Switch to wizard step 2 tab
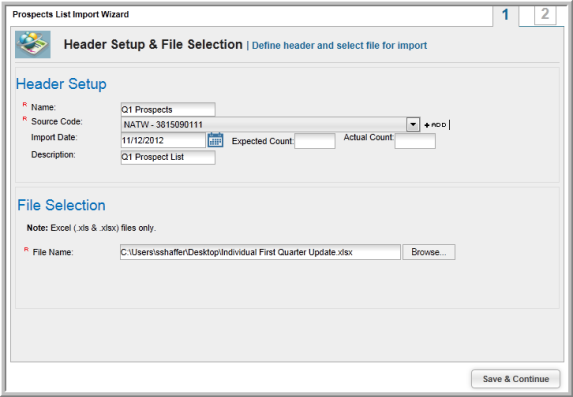The width and height of the screenshot is (573, 397). 545,14
